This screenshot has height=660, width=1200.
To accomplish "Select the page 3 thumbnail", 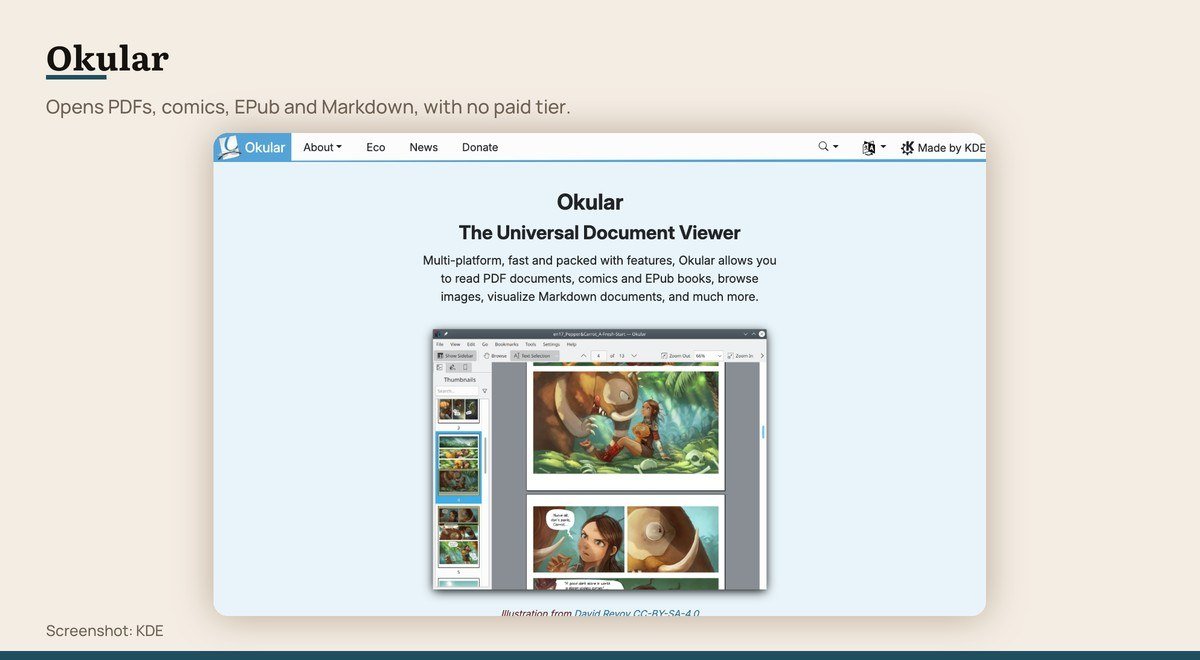I will pos(458,410).
